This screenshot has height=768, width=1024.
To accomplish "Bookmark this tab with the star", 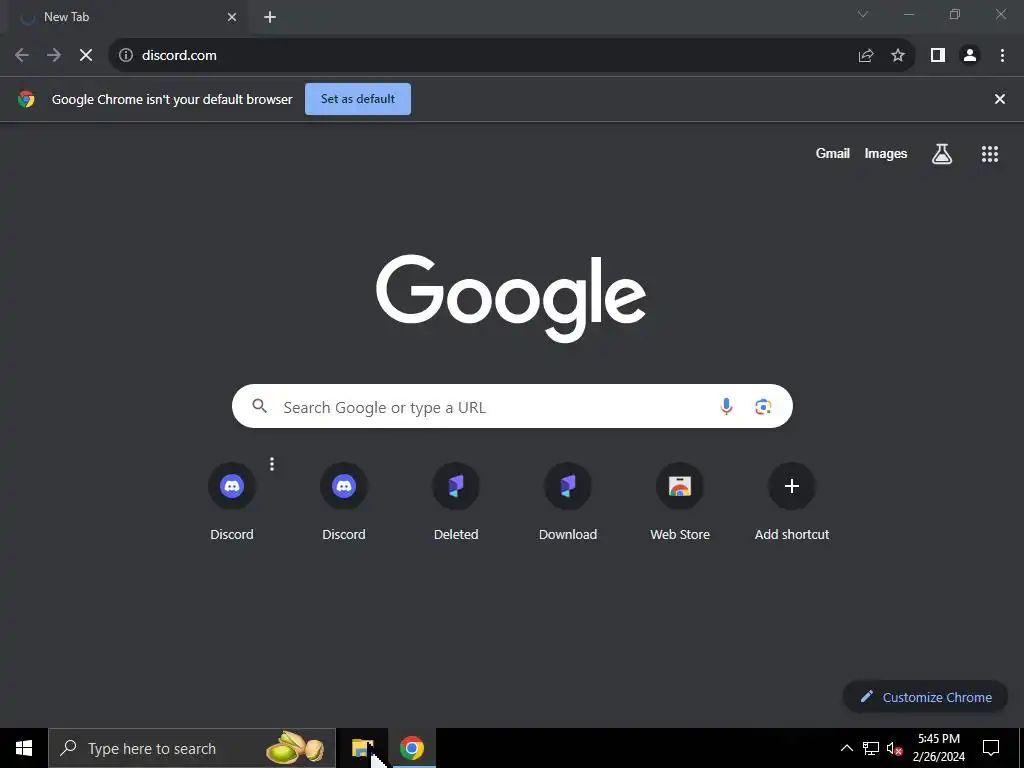I will 898,56.
